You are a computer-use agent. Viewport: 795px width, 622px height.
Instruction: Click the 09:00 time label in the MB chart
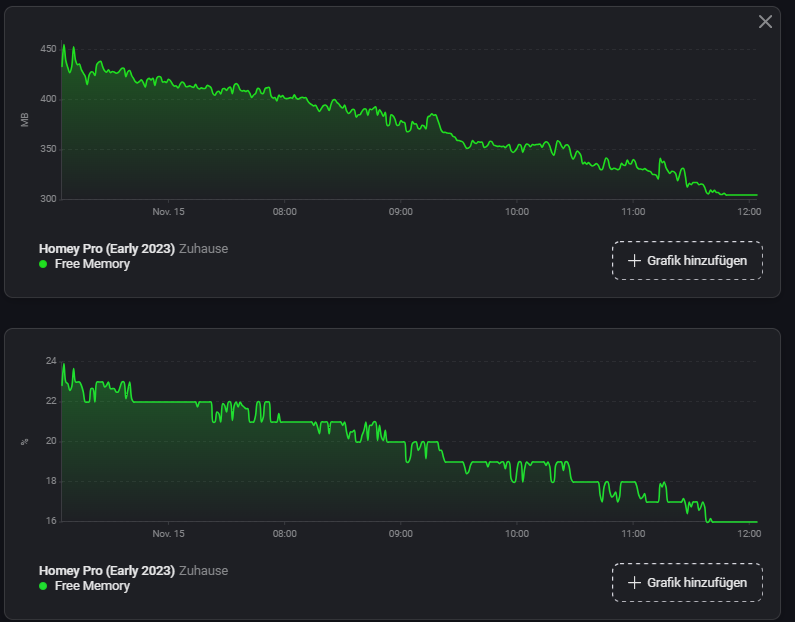[x=401, y=212]
